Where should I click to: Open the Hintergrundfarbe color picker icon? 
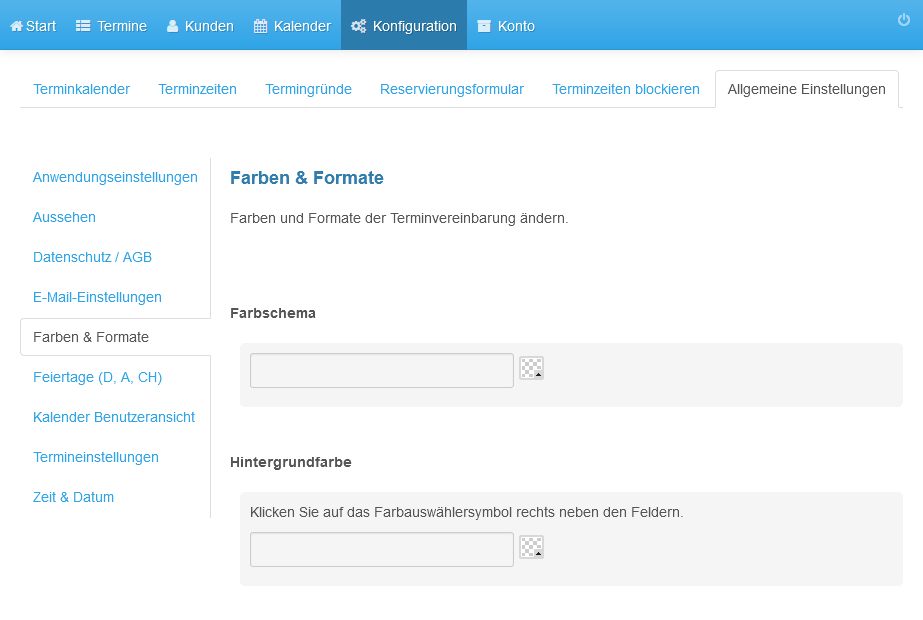pyautogui.click(x=532, y=547)
